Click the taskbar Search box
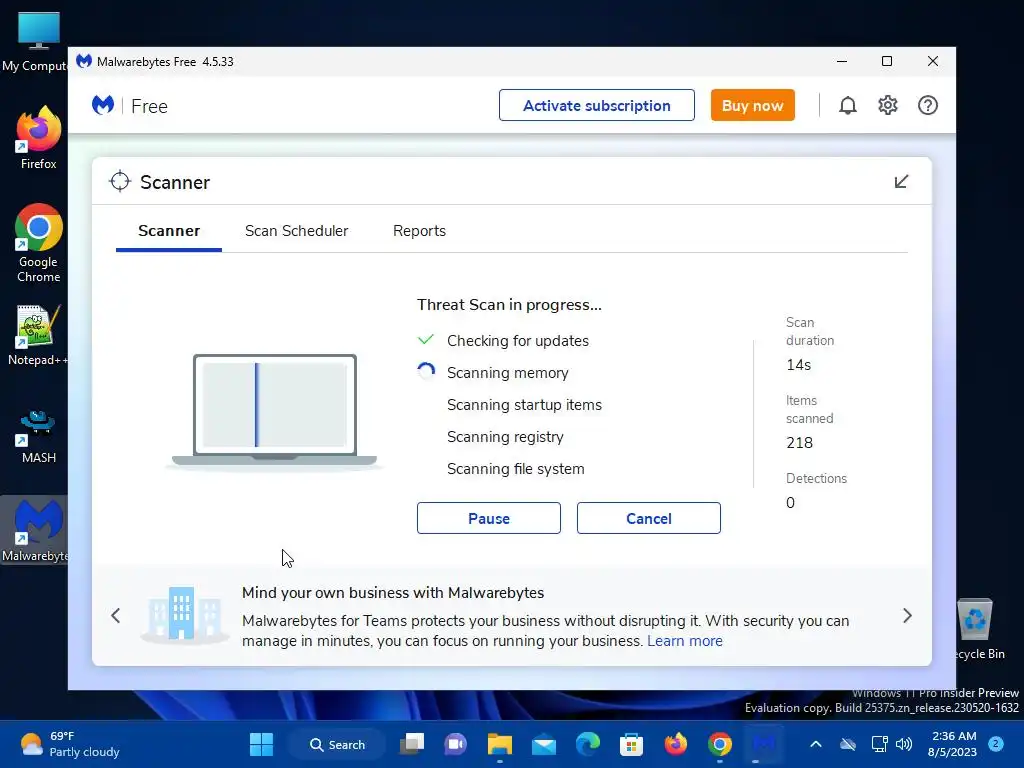This screenshot has width=1024, height=768. [x=338, y=744]
